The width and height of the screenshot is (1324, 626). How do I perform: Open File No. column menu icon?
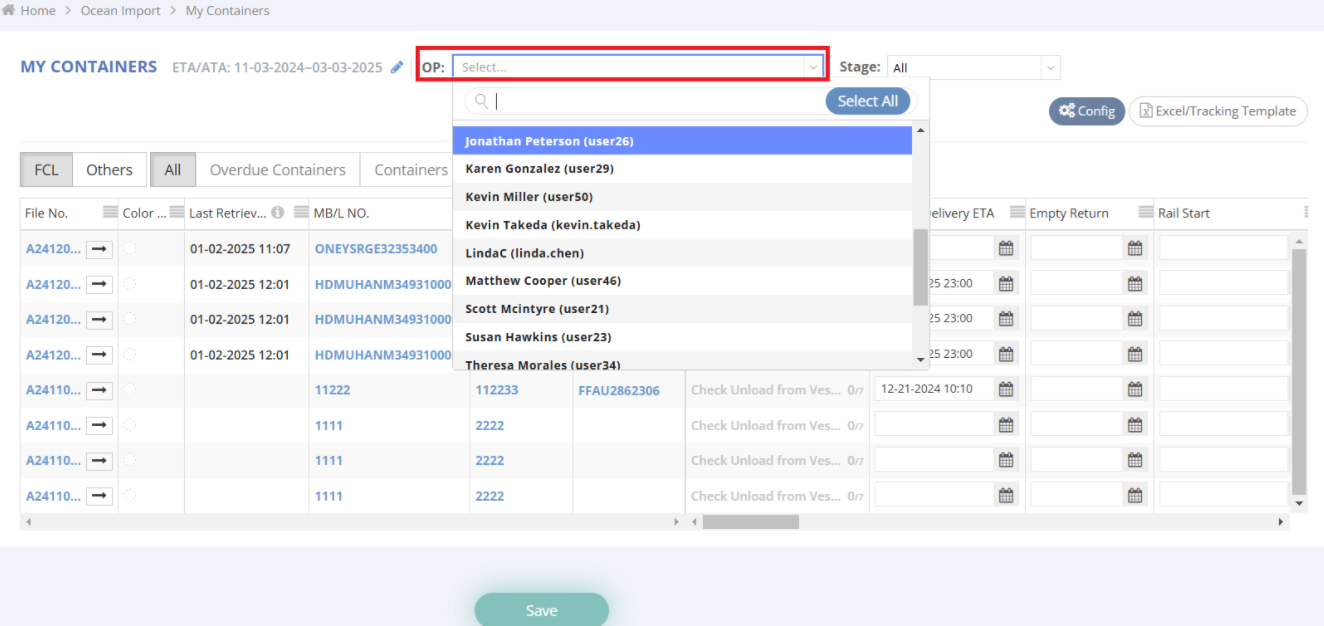pyautogui.click(x=110, y=213)
